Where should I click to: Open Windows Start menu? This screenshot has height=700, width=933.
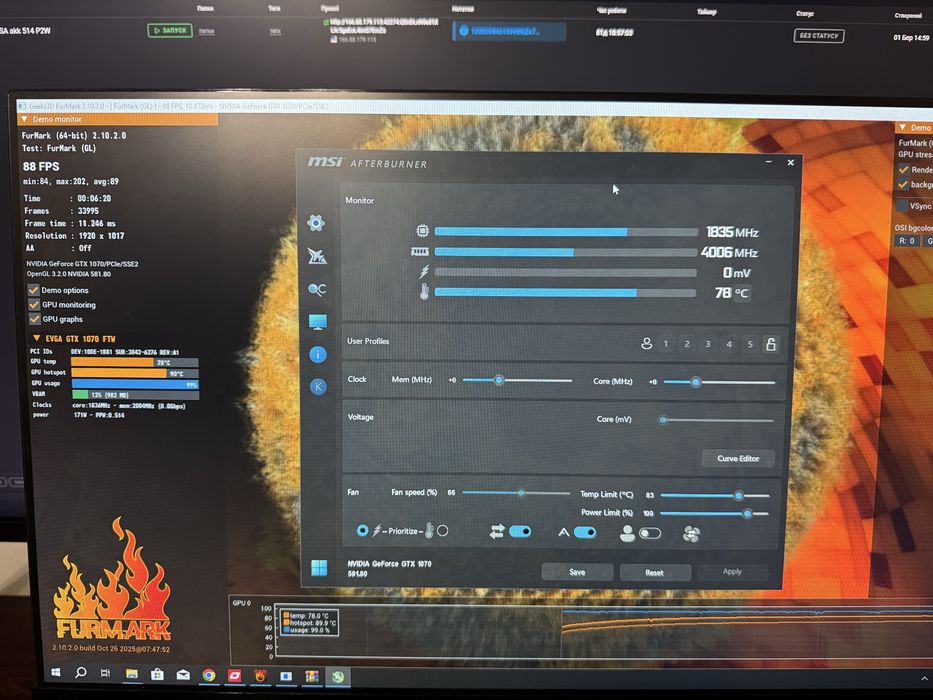[56, 672]
